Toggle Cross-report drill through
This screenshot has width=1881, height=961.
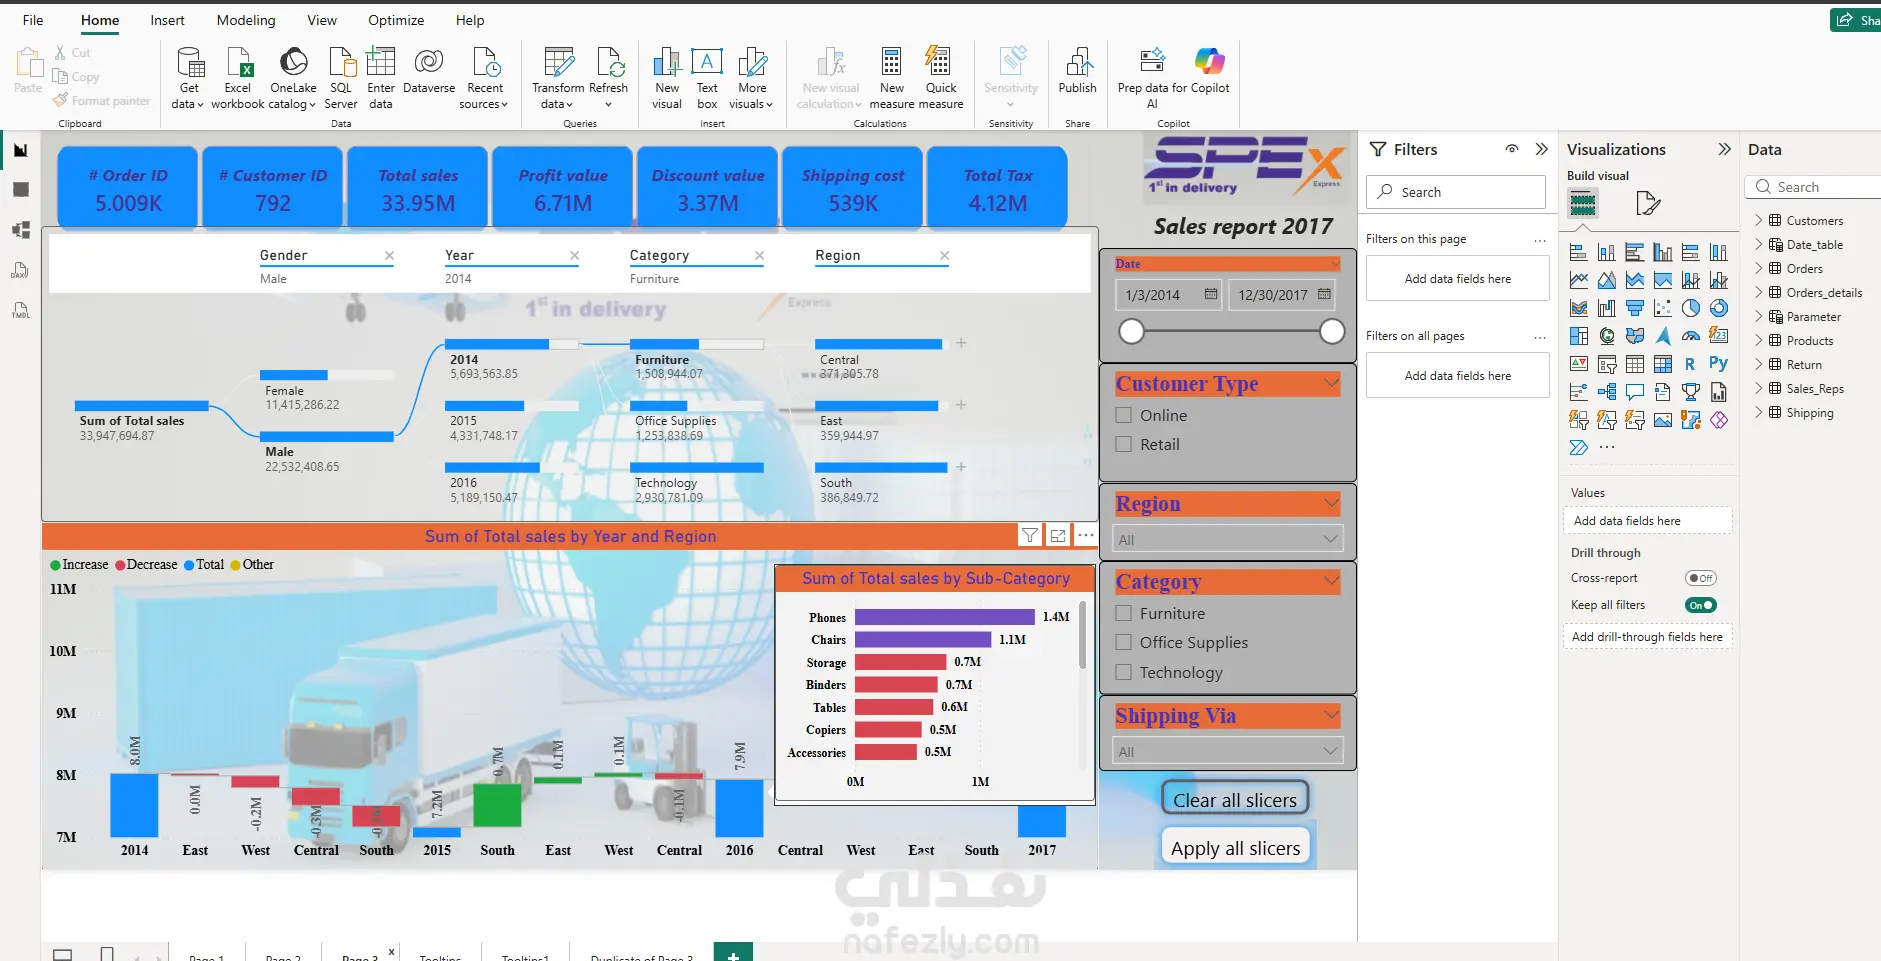tap(1700, 578)
